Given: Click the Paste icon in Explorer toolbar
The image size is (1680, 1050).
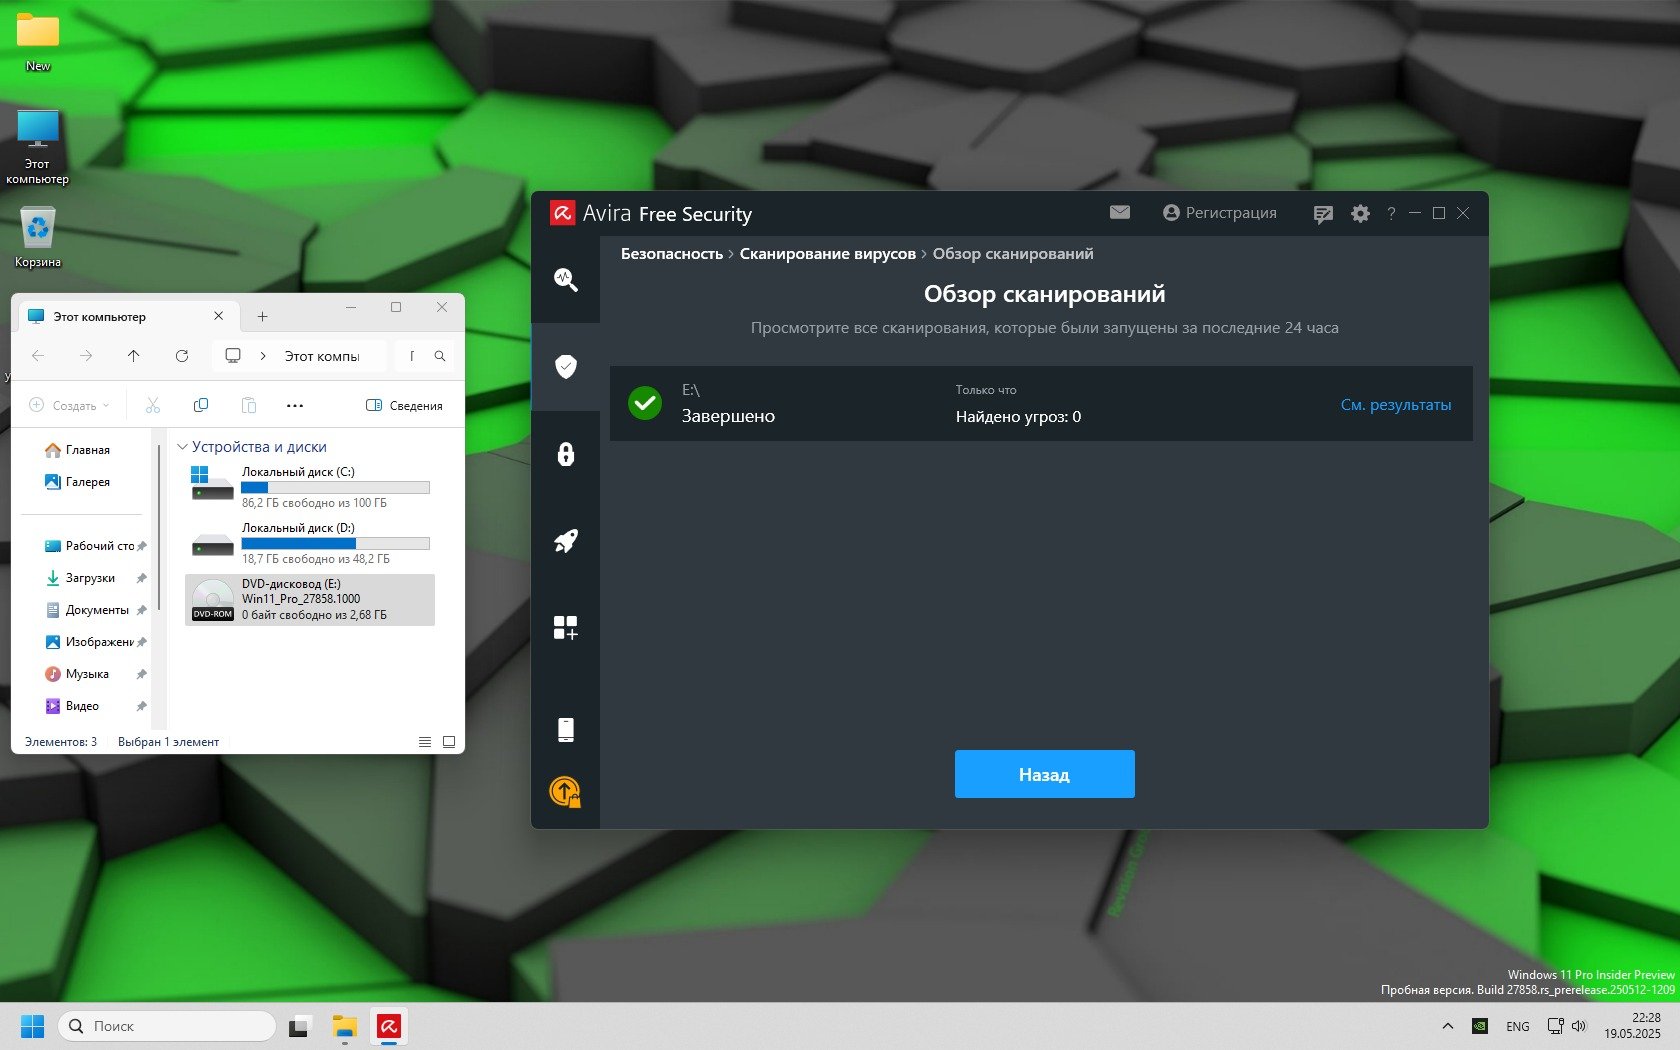Looking at the screenshot, I should pos(249,405).
